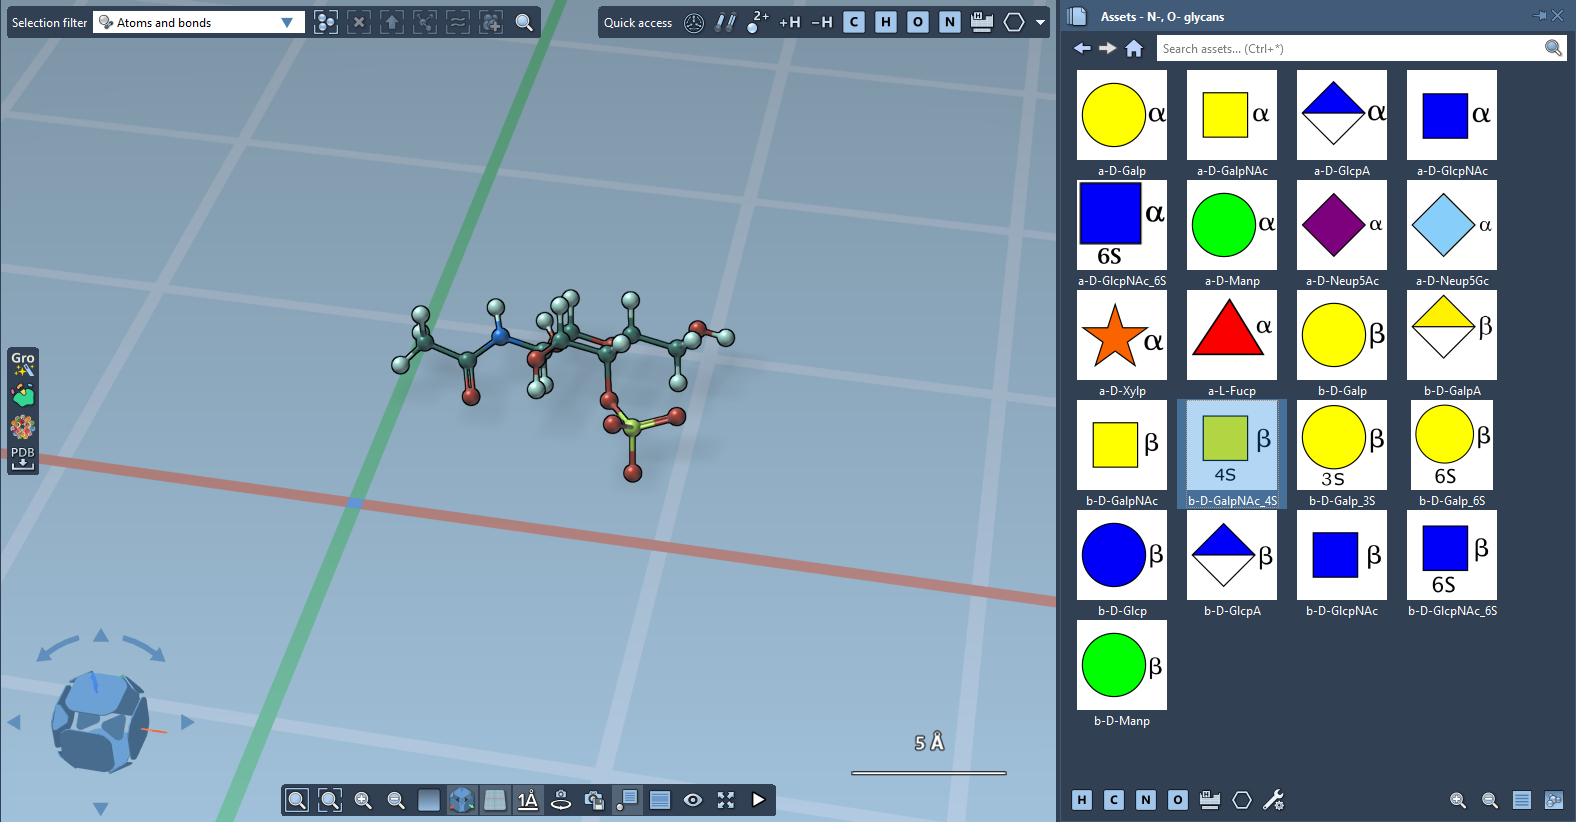Click the PDB download icon in left sidebar
The height and width of the screenshot is (822, 1576).
22,458
